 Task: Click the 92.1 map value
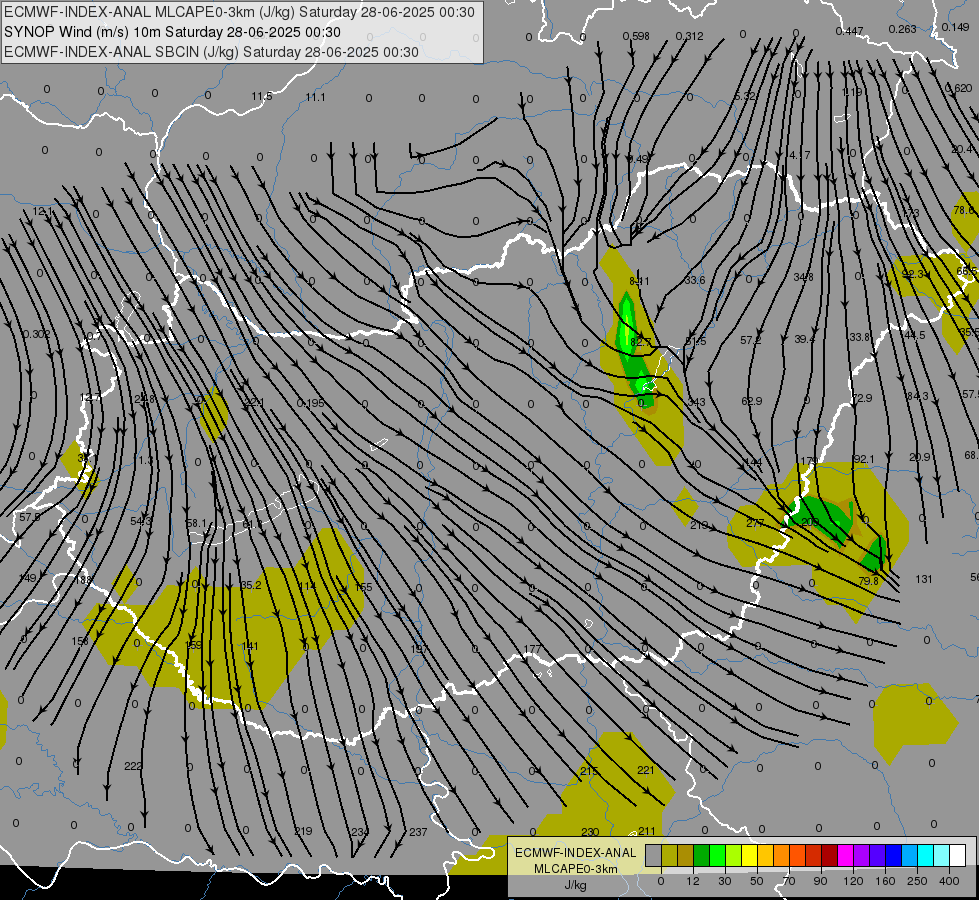[x=863, y=459]
